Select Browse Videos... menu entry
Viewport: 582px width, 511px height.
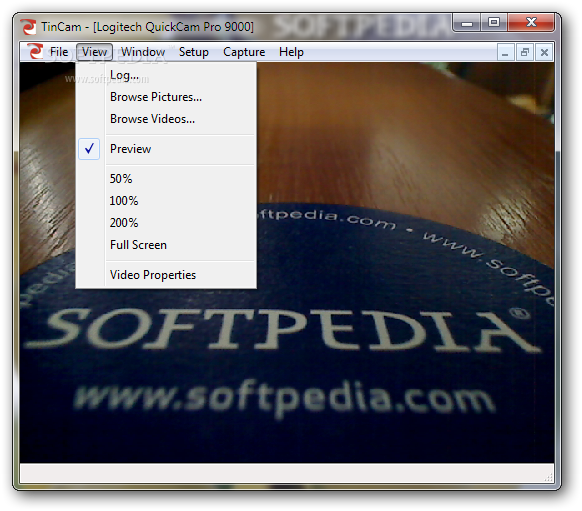pyautogui.click(x=166, y=119)
